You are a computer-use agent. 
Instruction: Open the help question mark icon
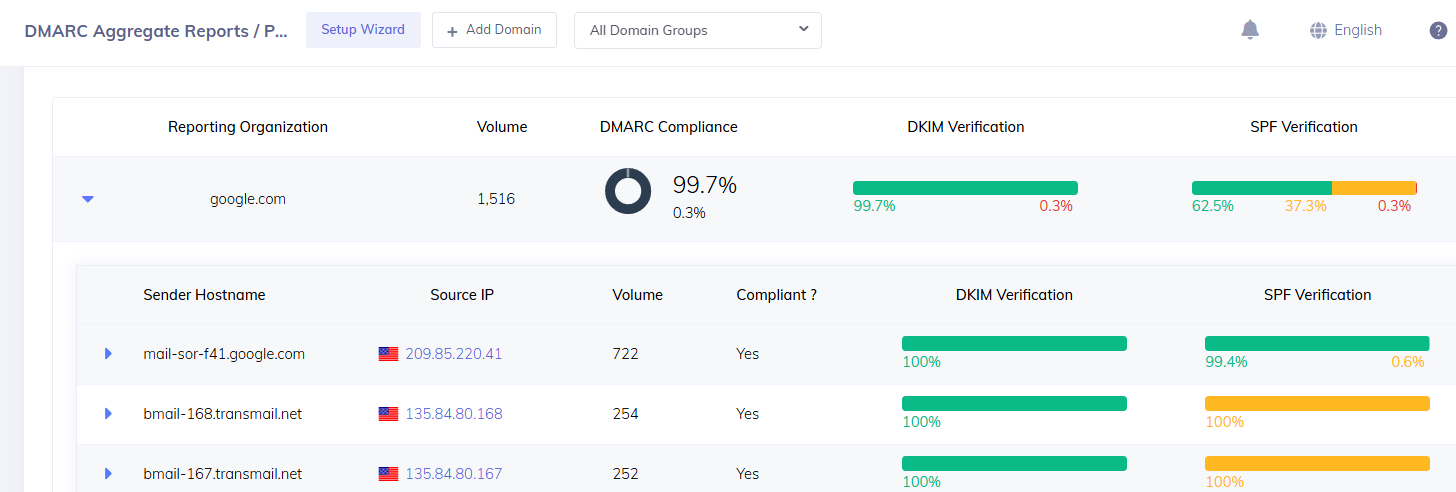(1438, 30)
